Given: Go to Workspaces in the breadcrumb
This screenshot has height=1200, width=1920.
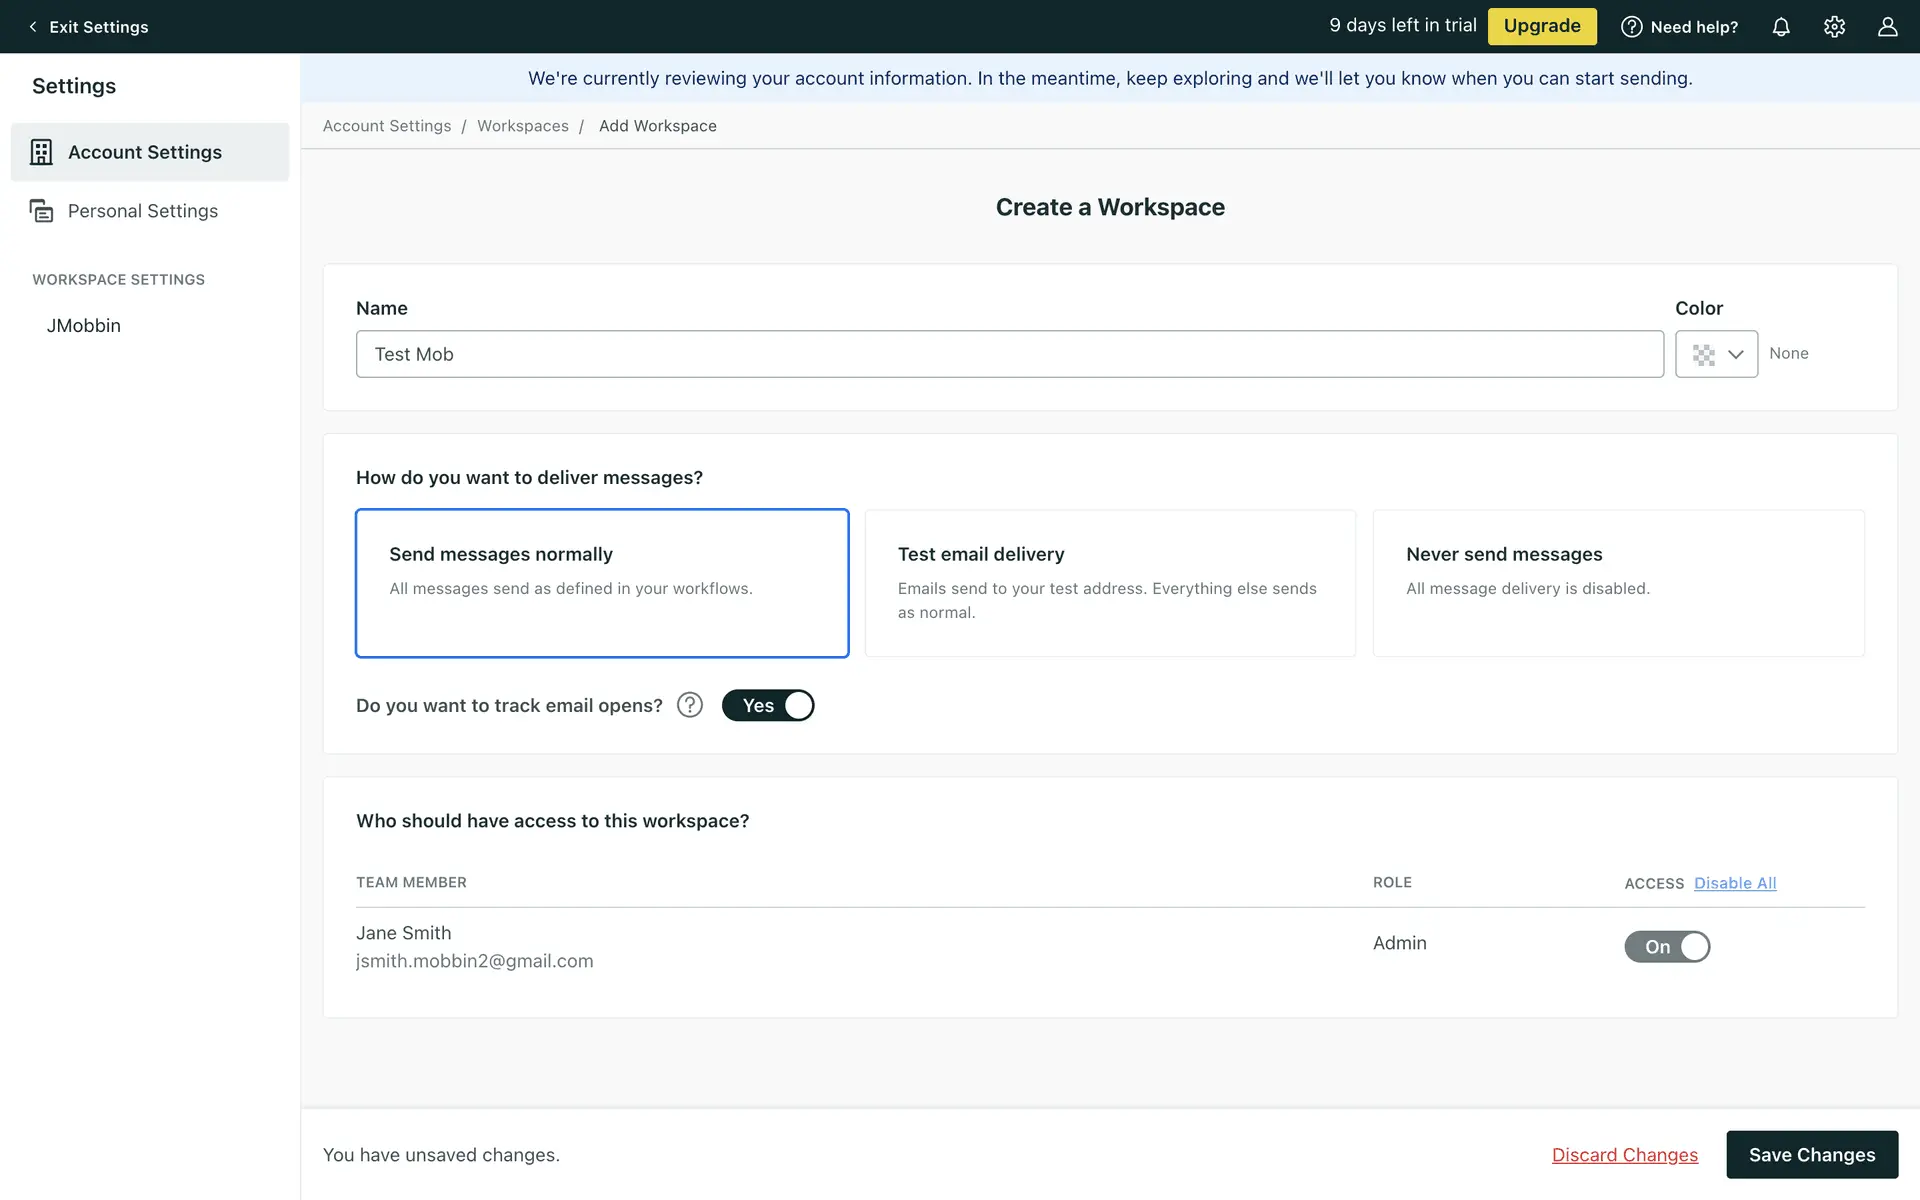Looking at the screenshot, I should pos(522,126).
